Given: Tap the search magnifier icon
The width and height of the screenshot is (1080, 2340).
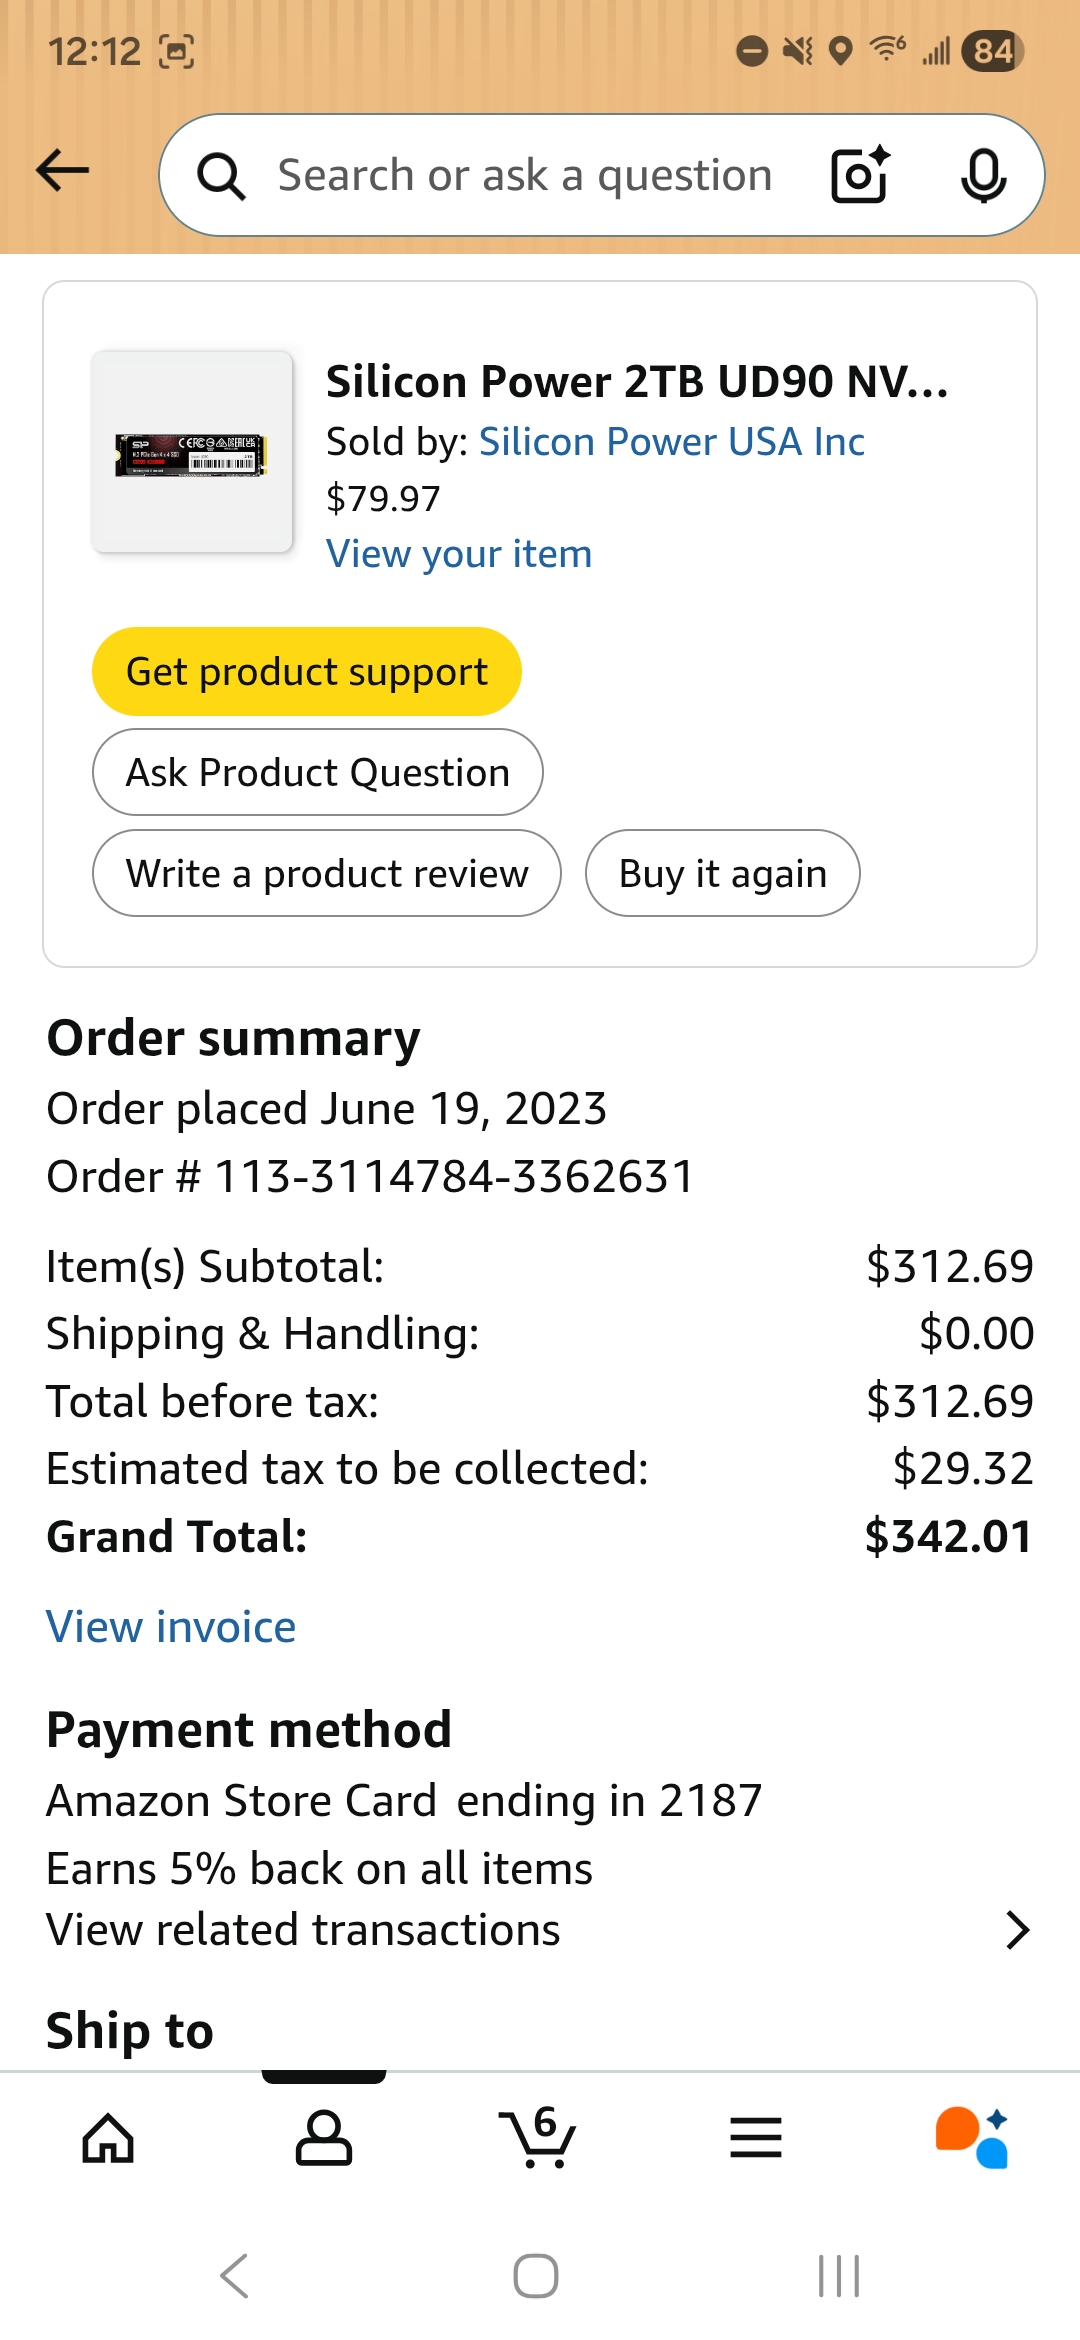Looking at the screenshot, I should (x=221, y=177).
